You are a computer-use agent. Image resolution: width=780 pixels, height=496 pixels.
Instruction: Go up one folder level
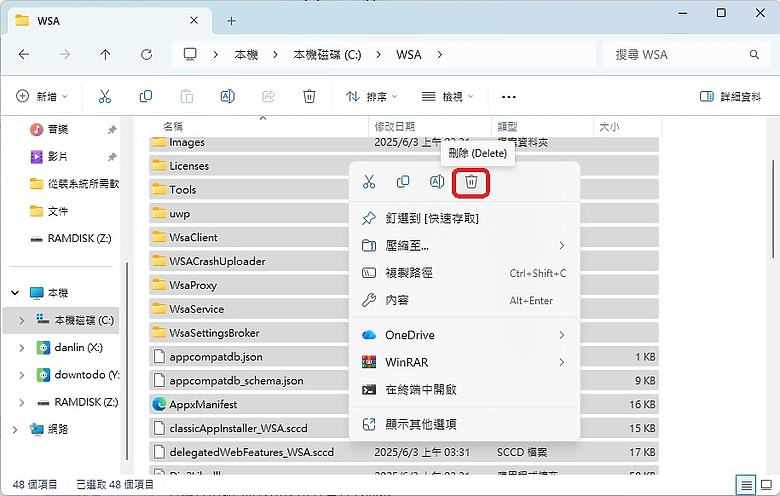point(105,54)
